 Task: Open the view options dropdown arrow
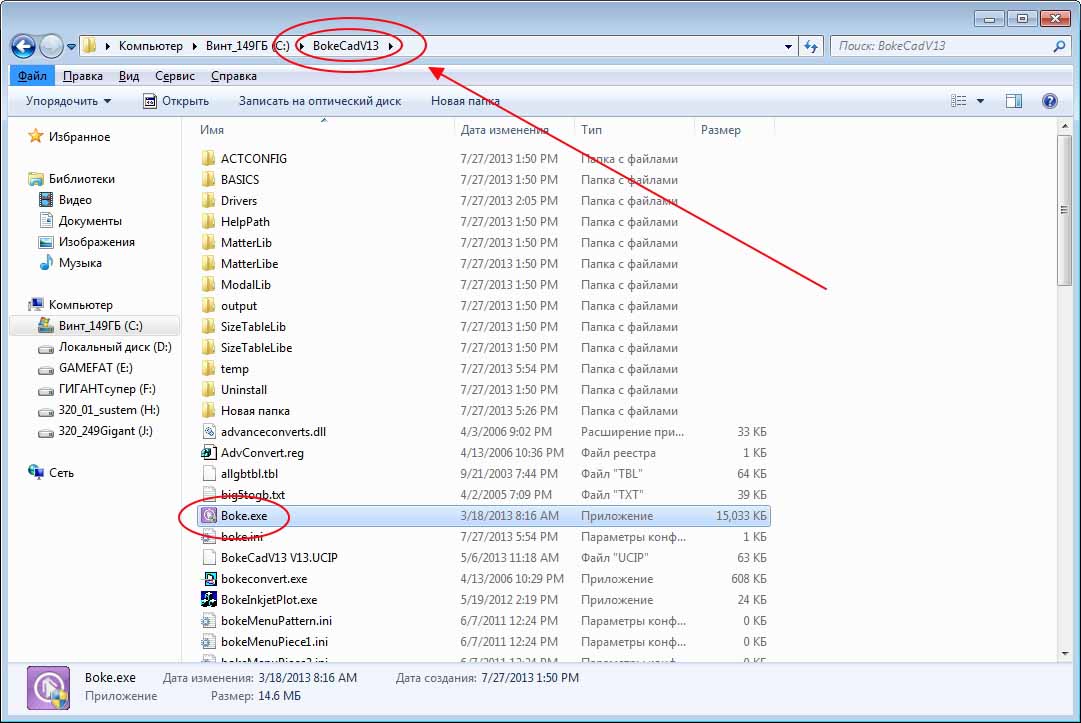[980, 101]
